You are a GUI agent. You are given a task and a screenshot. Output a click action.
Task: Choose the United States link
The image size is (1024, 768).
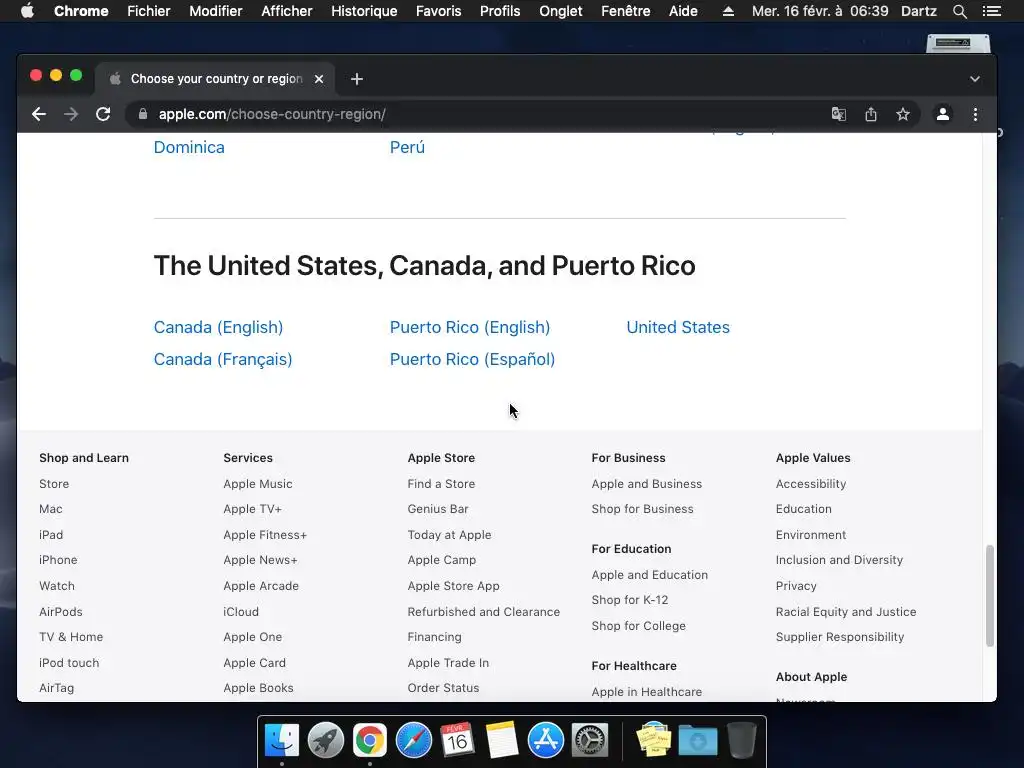pyautogui.click(x=678, y=327)
